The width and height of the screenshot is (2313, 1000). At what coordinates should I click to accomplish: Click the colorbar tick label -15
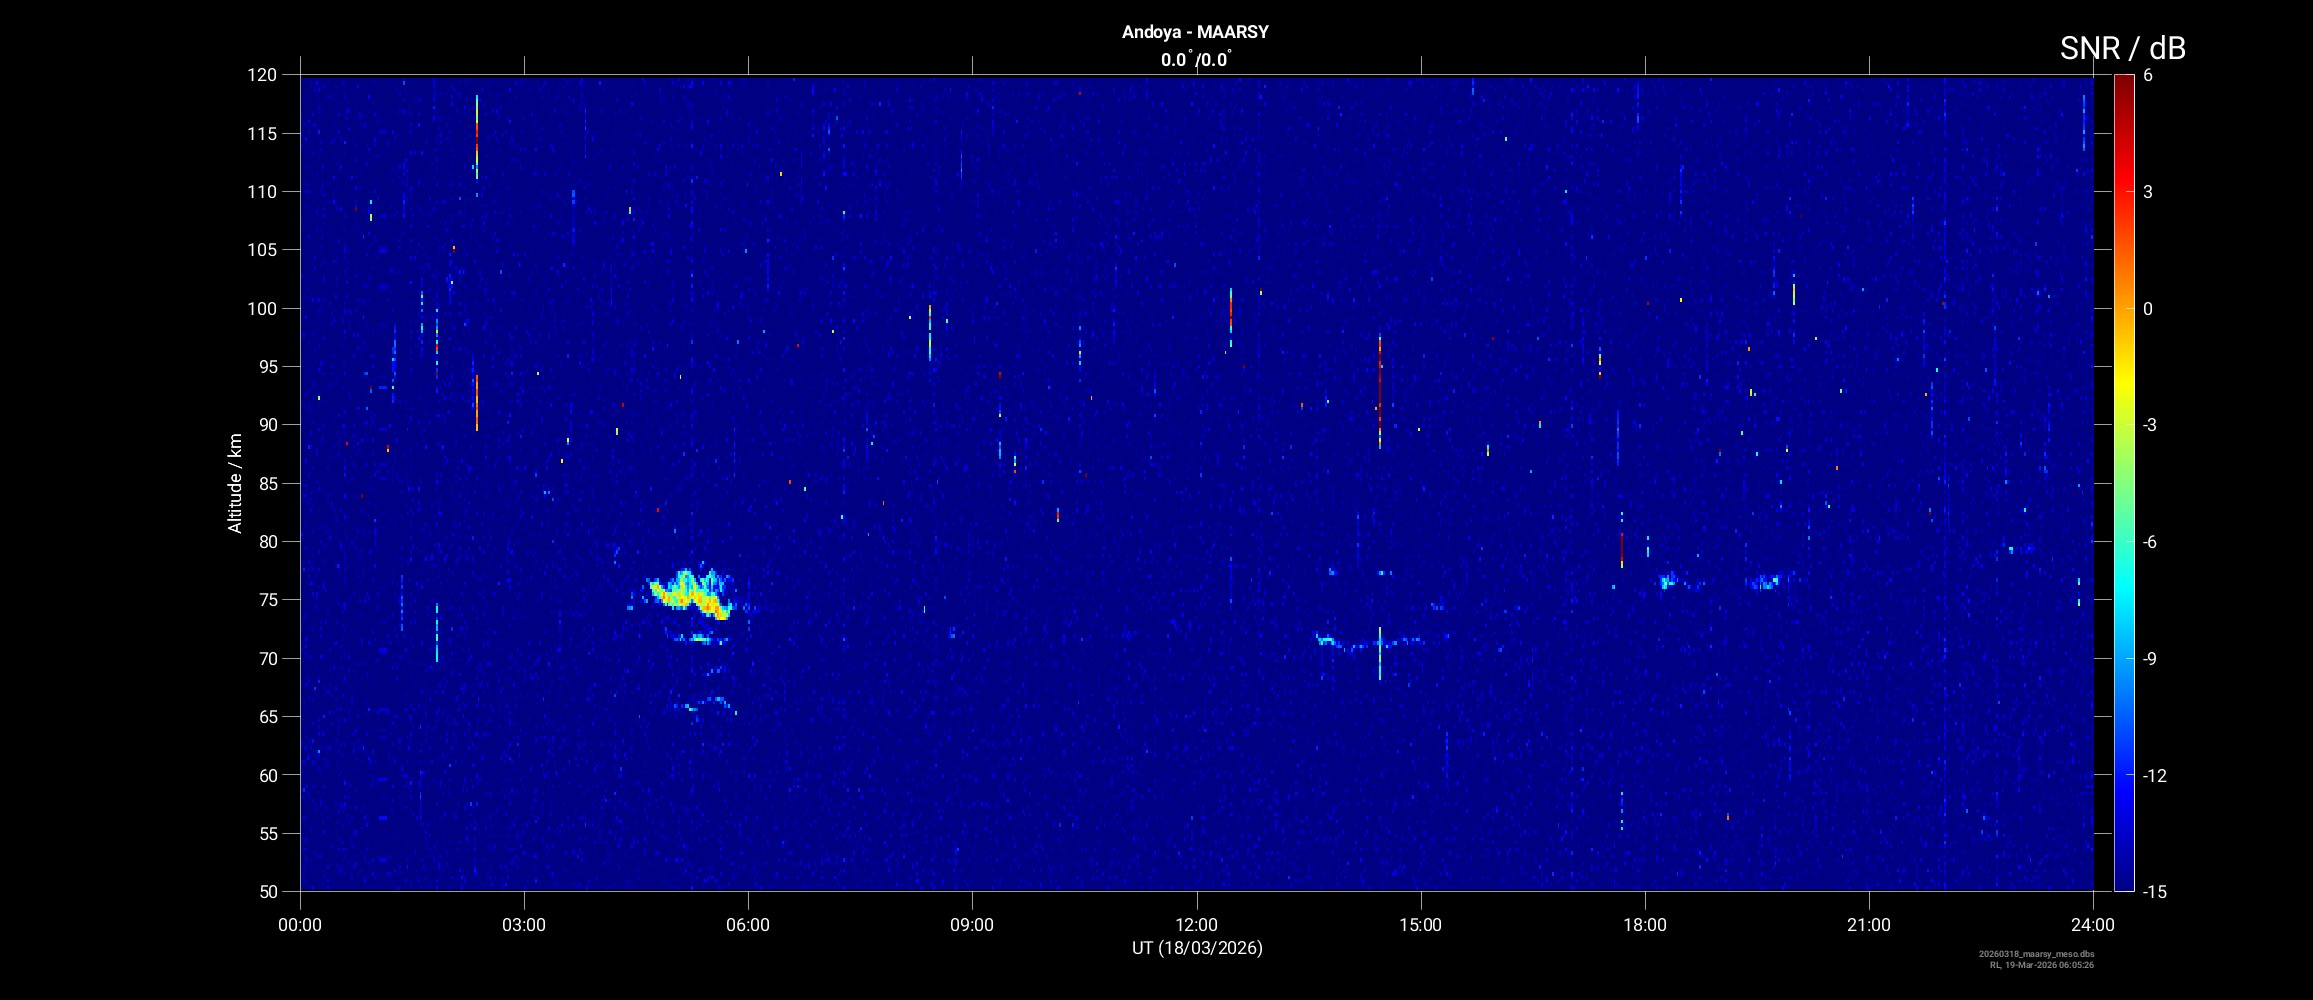click(x=2154, y=891)
